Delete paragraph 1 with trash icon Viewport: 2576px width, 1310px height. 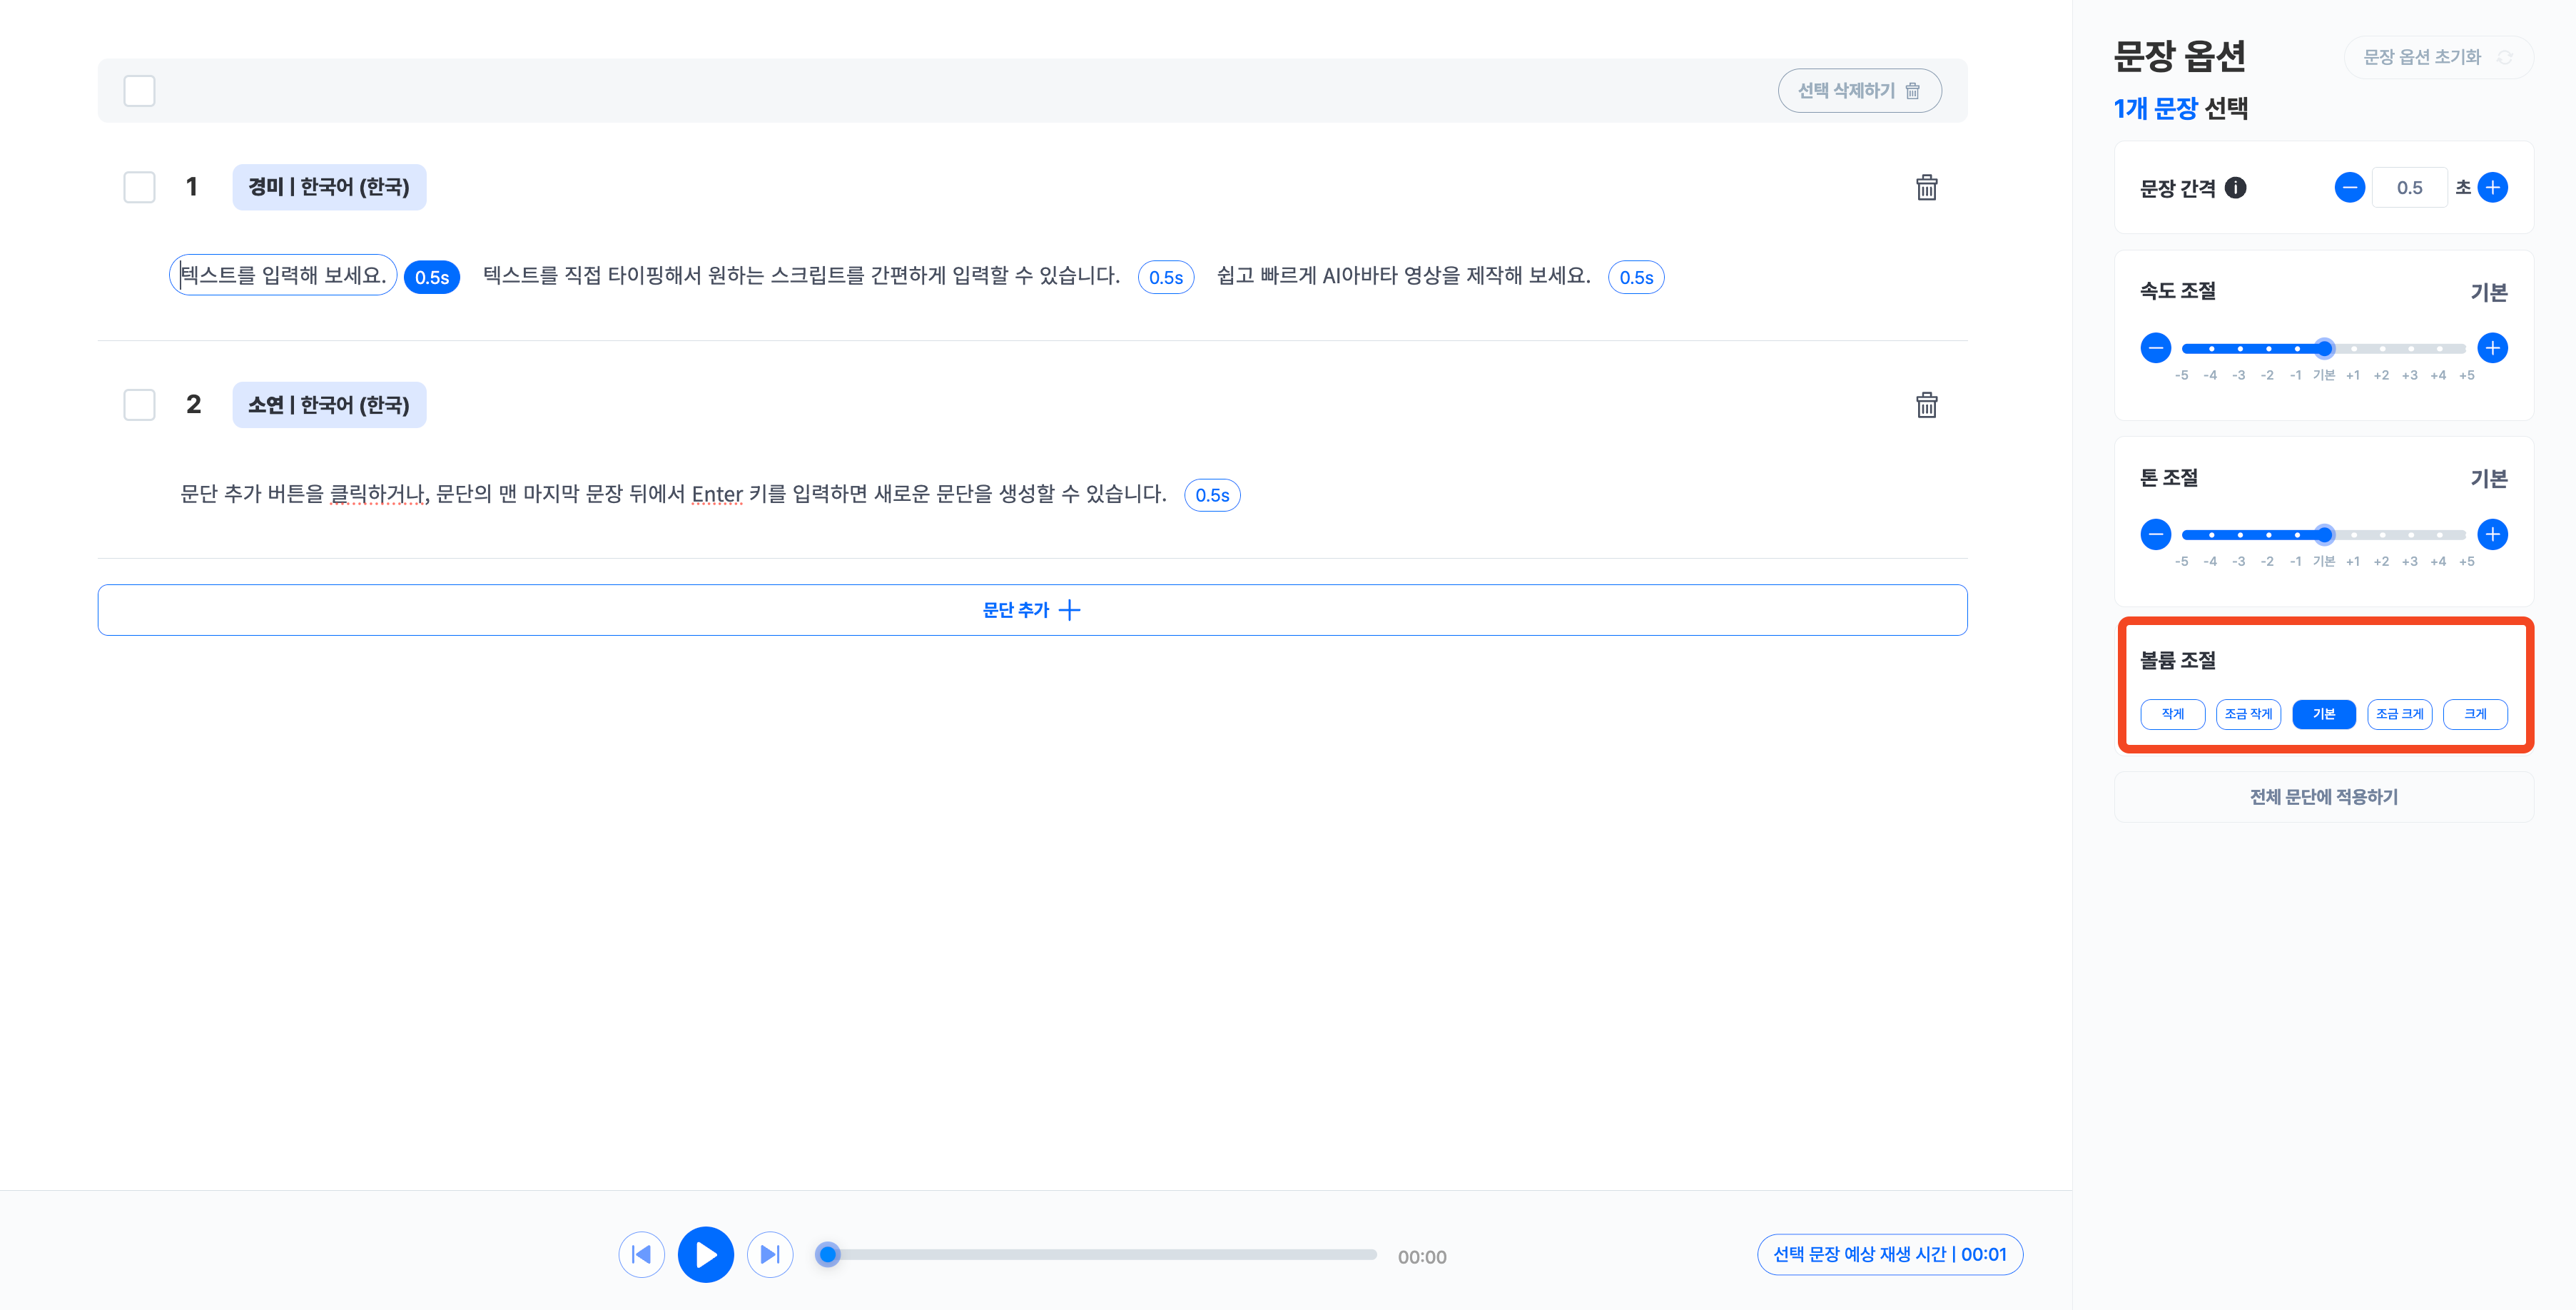[x=1926, y=188]
